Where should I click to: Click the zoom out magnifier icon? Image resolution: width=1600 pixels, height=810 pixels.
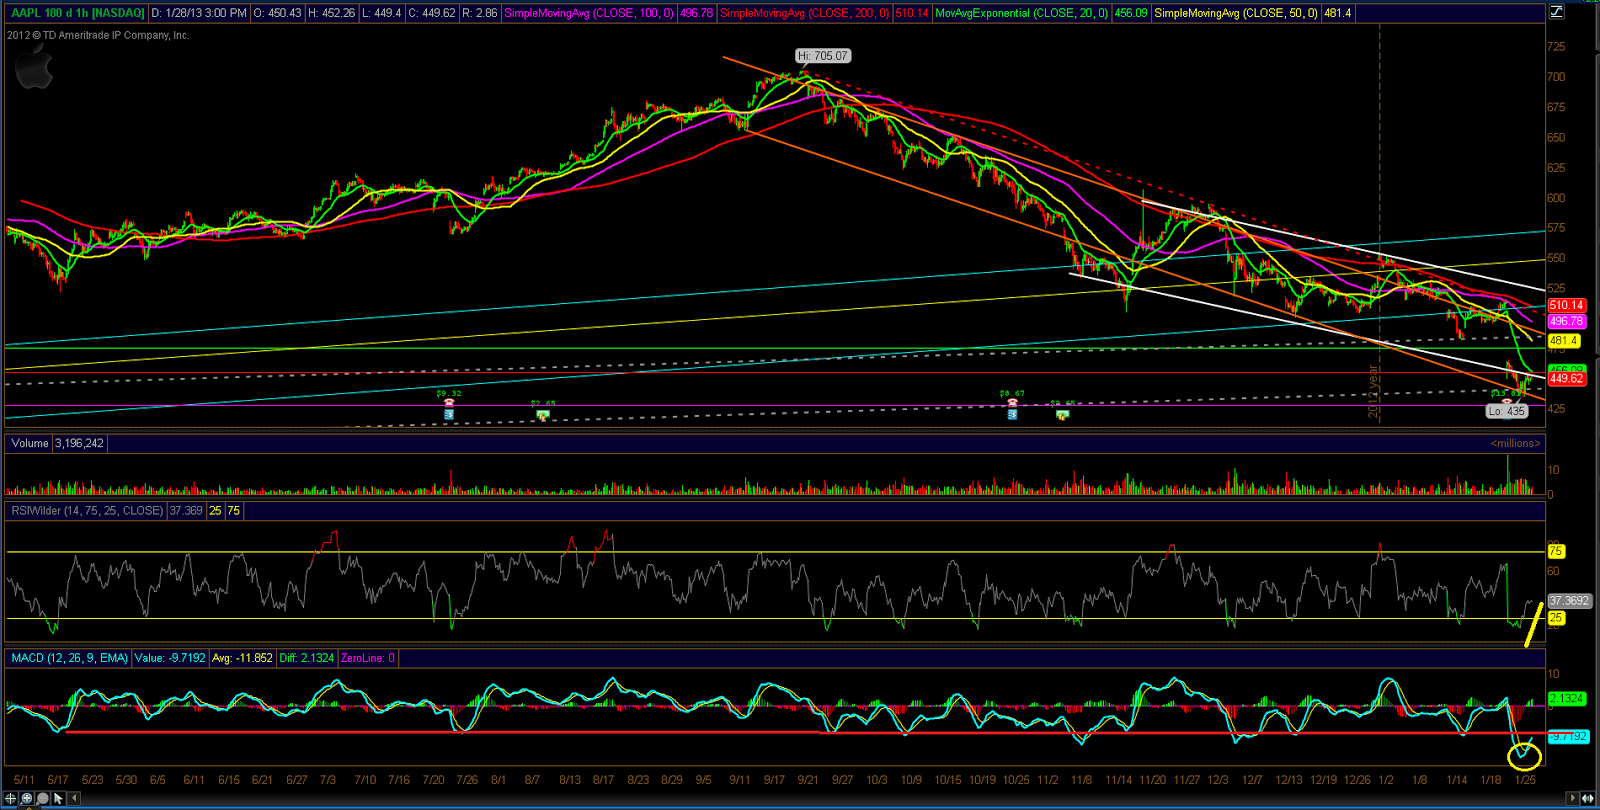coord(42,798)
